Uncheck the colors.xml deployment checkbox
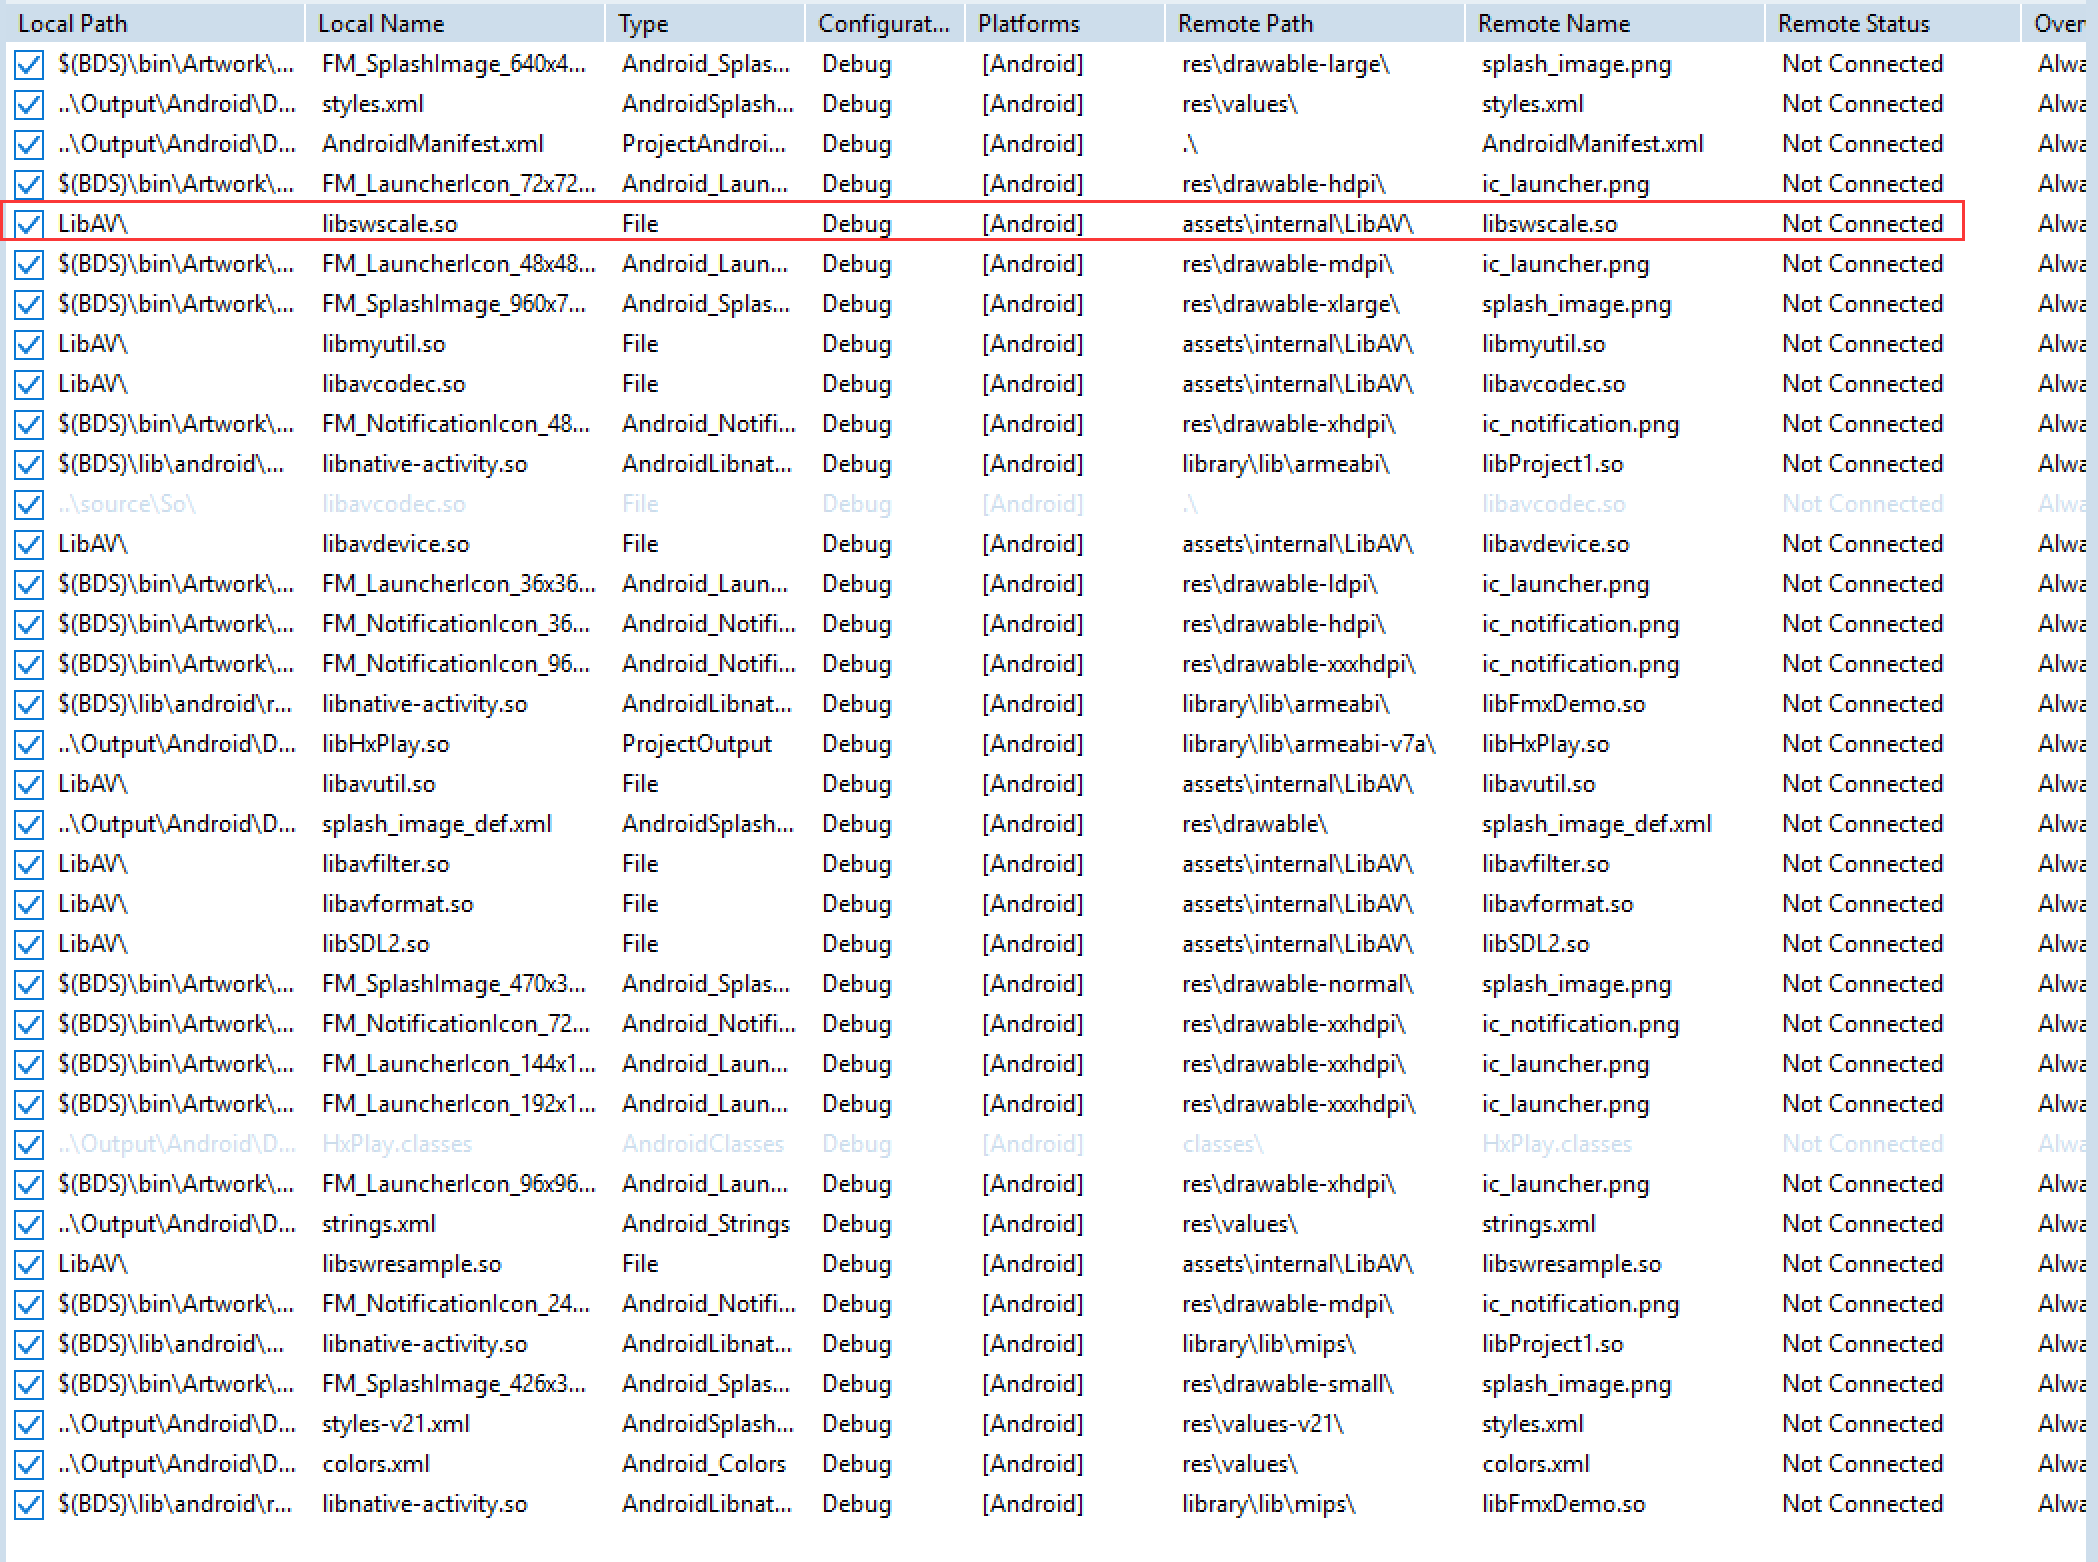This screenshot has width=2098, height=1562. (x=28, y=1463)
